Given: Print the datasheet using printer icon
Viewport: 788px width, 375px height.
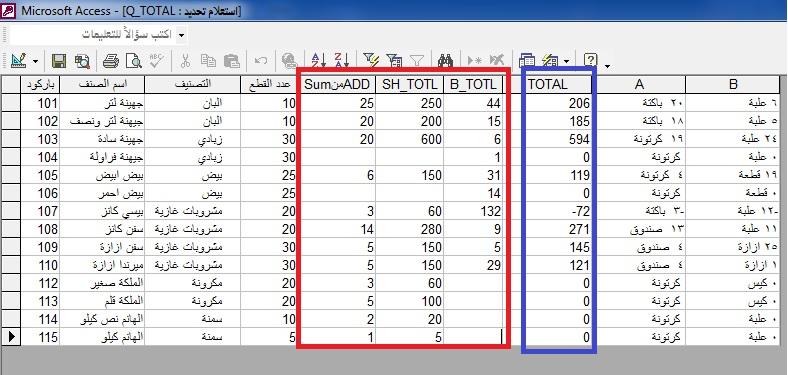Looking at the screenshot, I should [x=111, y=61].
